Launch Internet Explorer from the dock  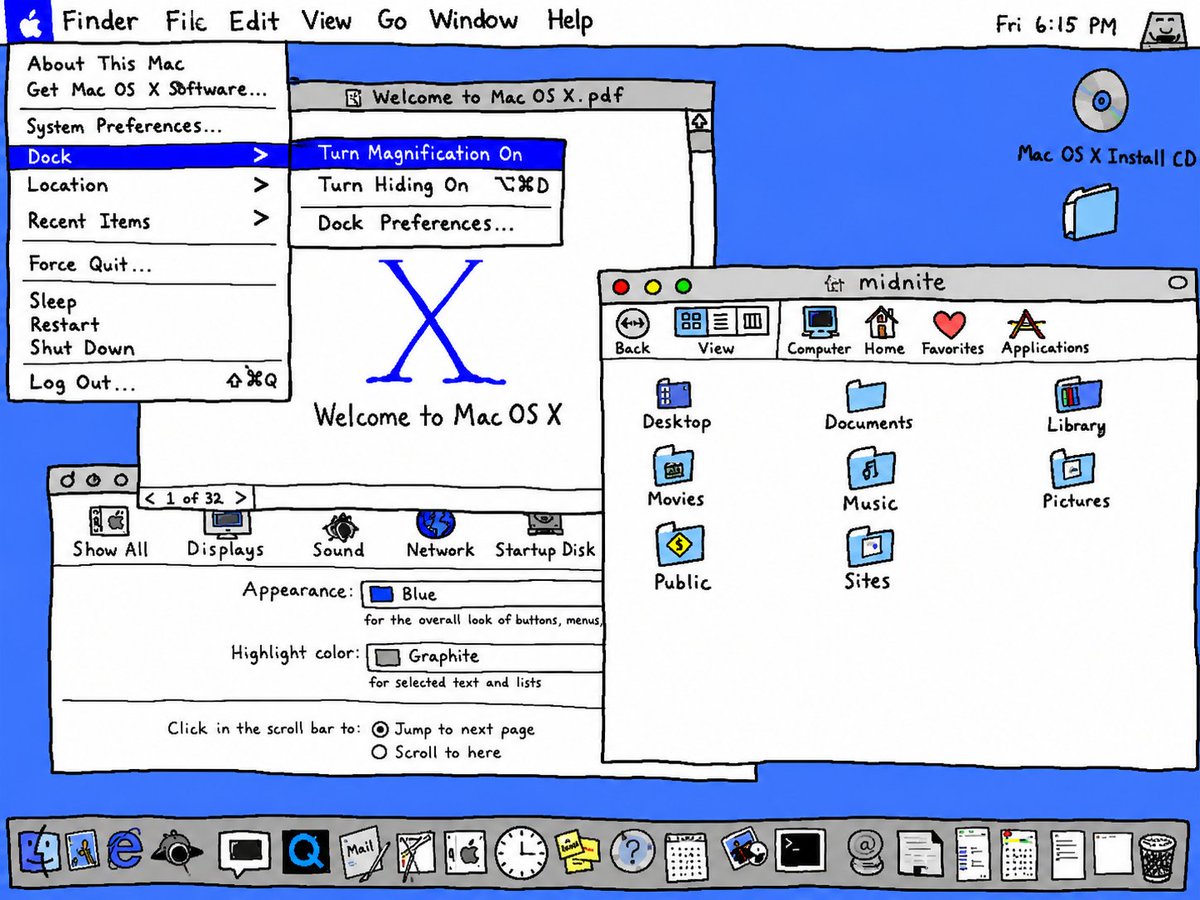pyautogui.click(x=125, y=851)
